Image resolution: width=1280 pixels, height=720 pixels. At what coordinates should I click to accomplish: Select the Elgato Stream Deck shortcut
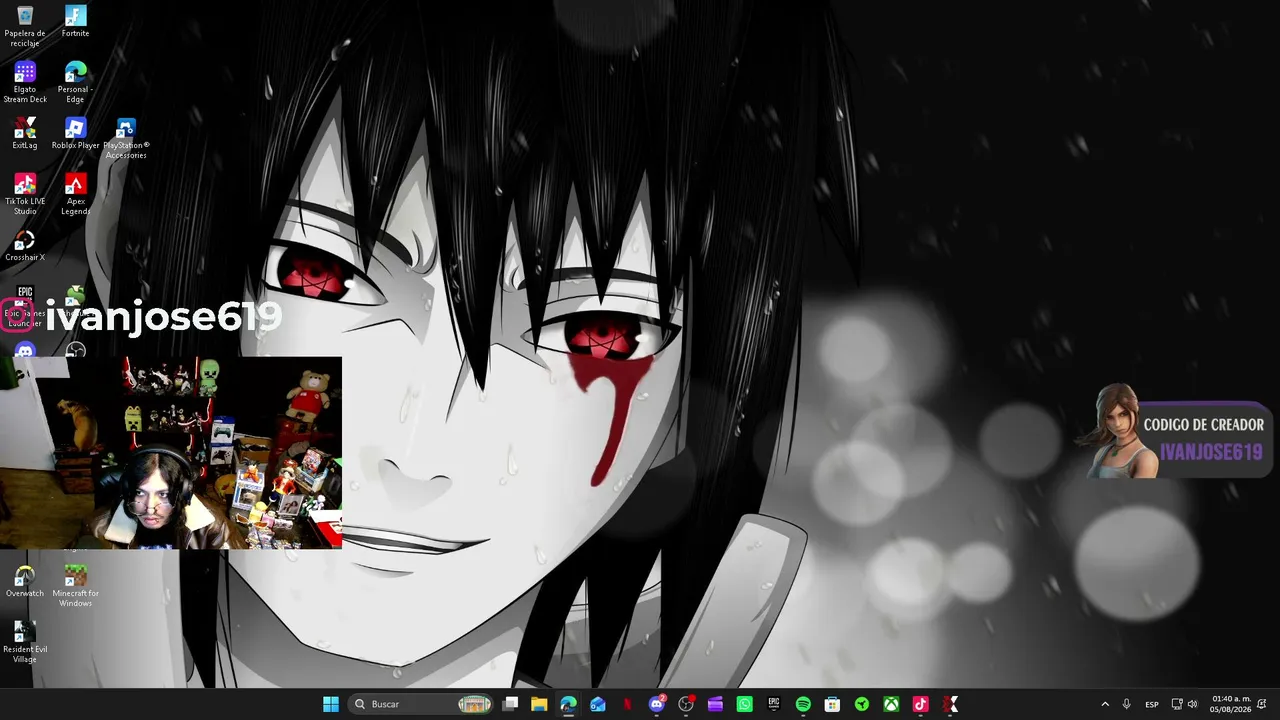point(25,82)
